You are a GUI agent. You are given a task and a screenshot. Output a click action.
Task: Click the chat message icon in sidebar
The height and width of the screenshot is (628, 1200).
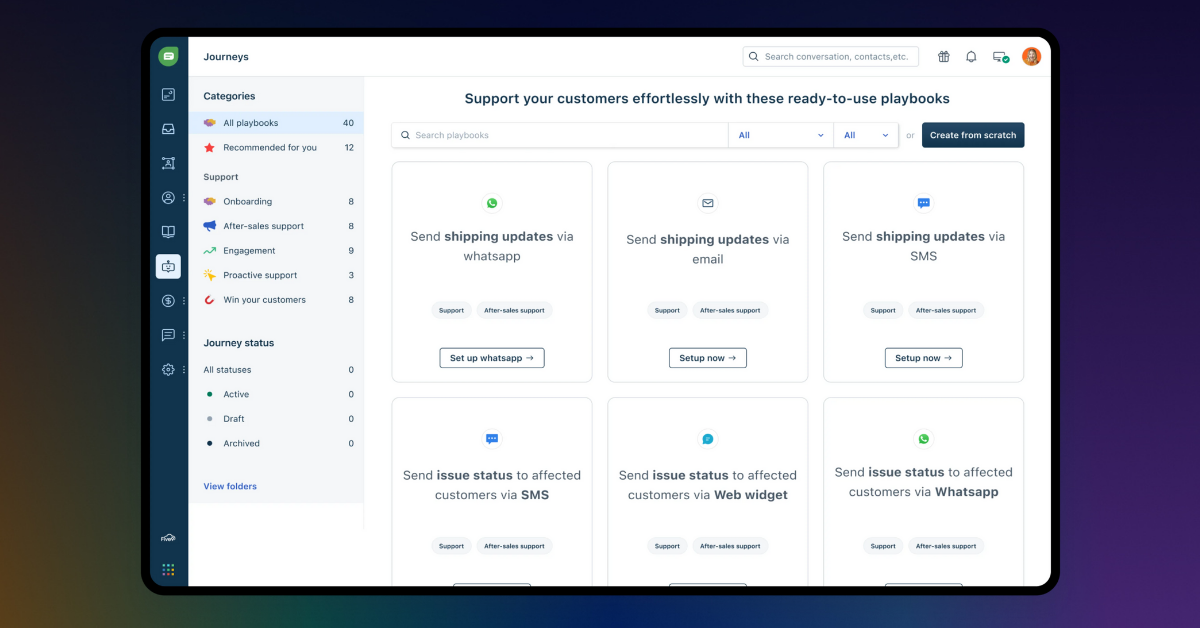[x=168, y=335]
